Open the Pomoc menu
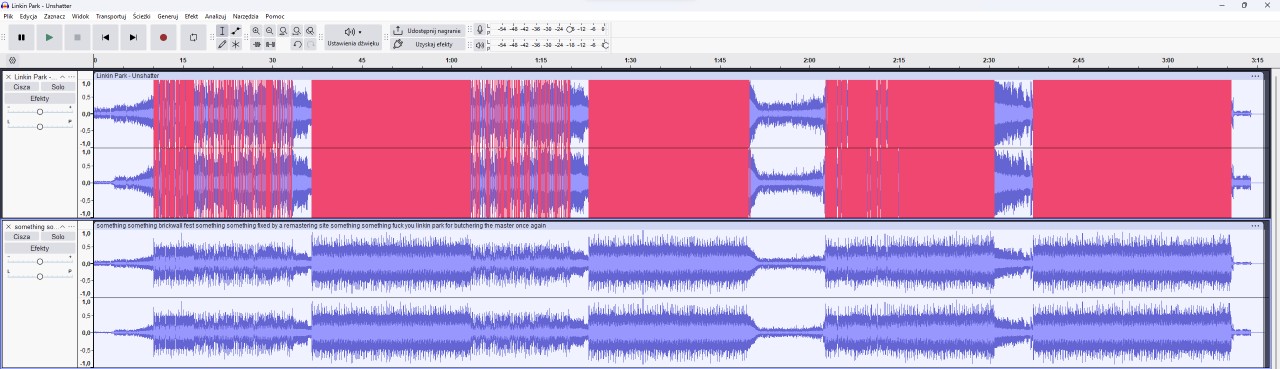This screenshot has height=369, width=1280. pos(274,16)
